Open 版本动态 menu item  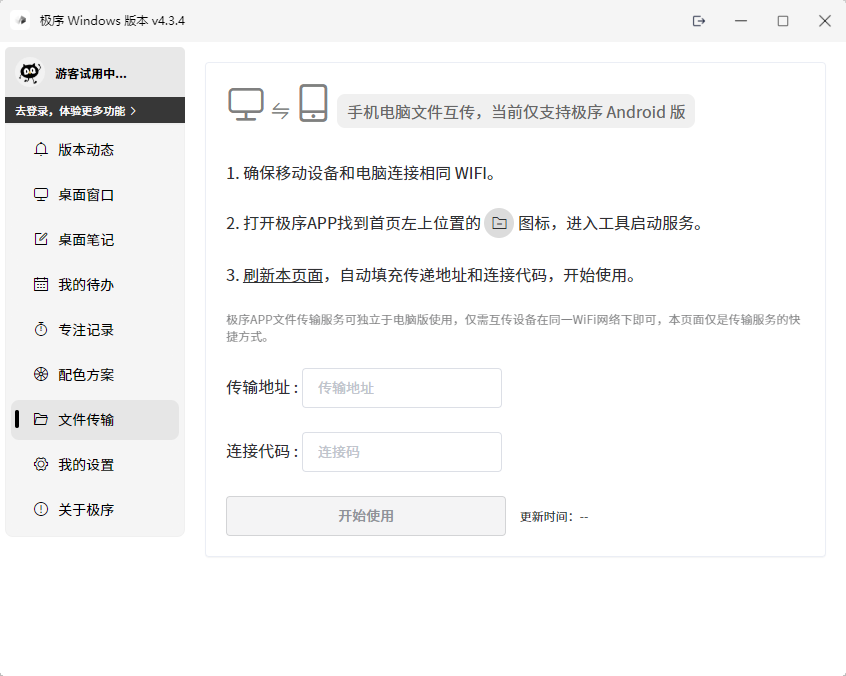click(x=95, y=149)
